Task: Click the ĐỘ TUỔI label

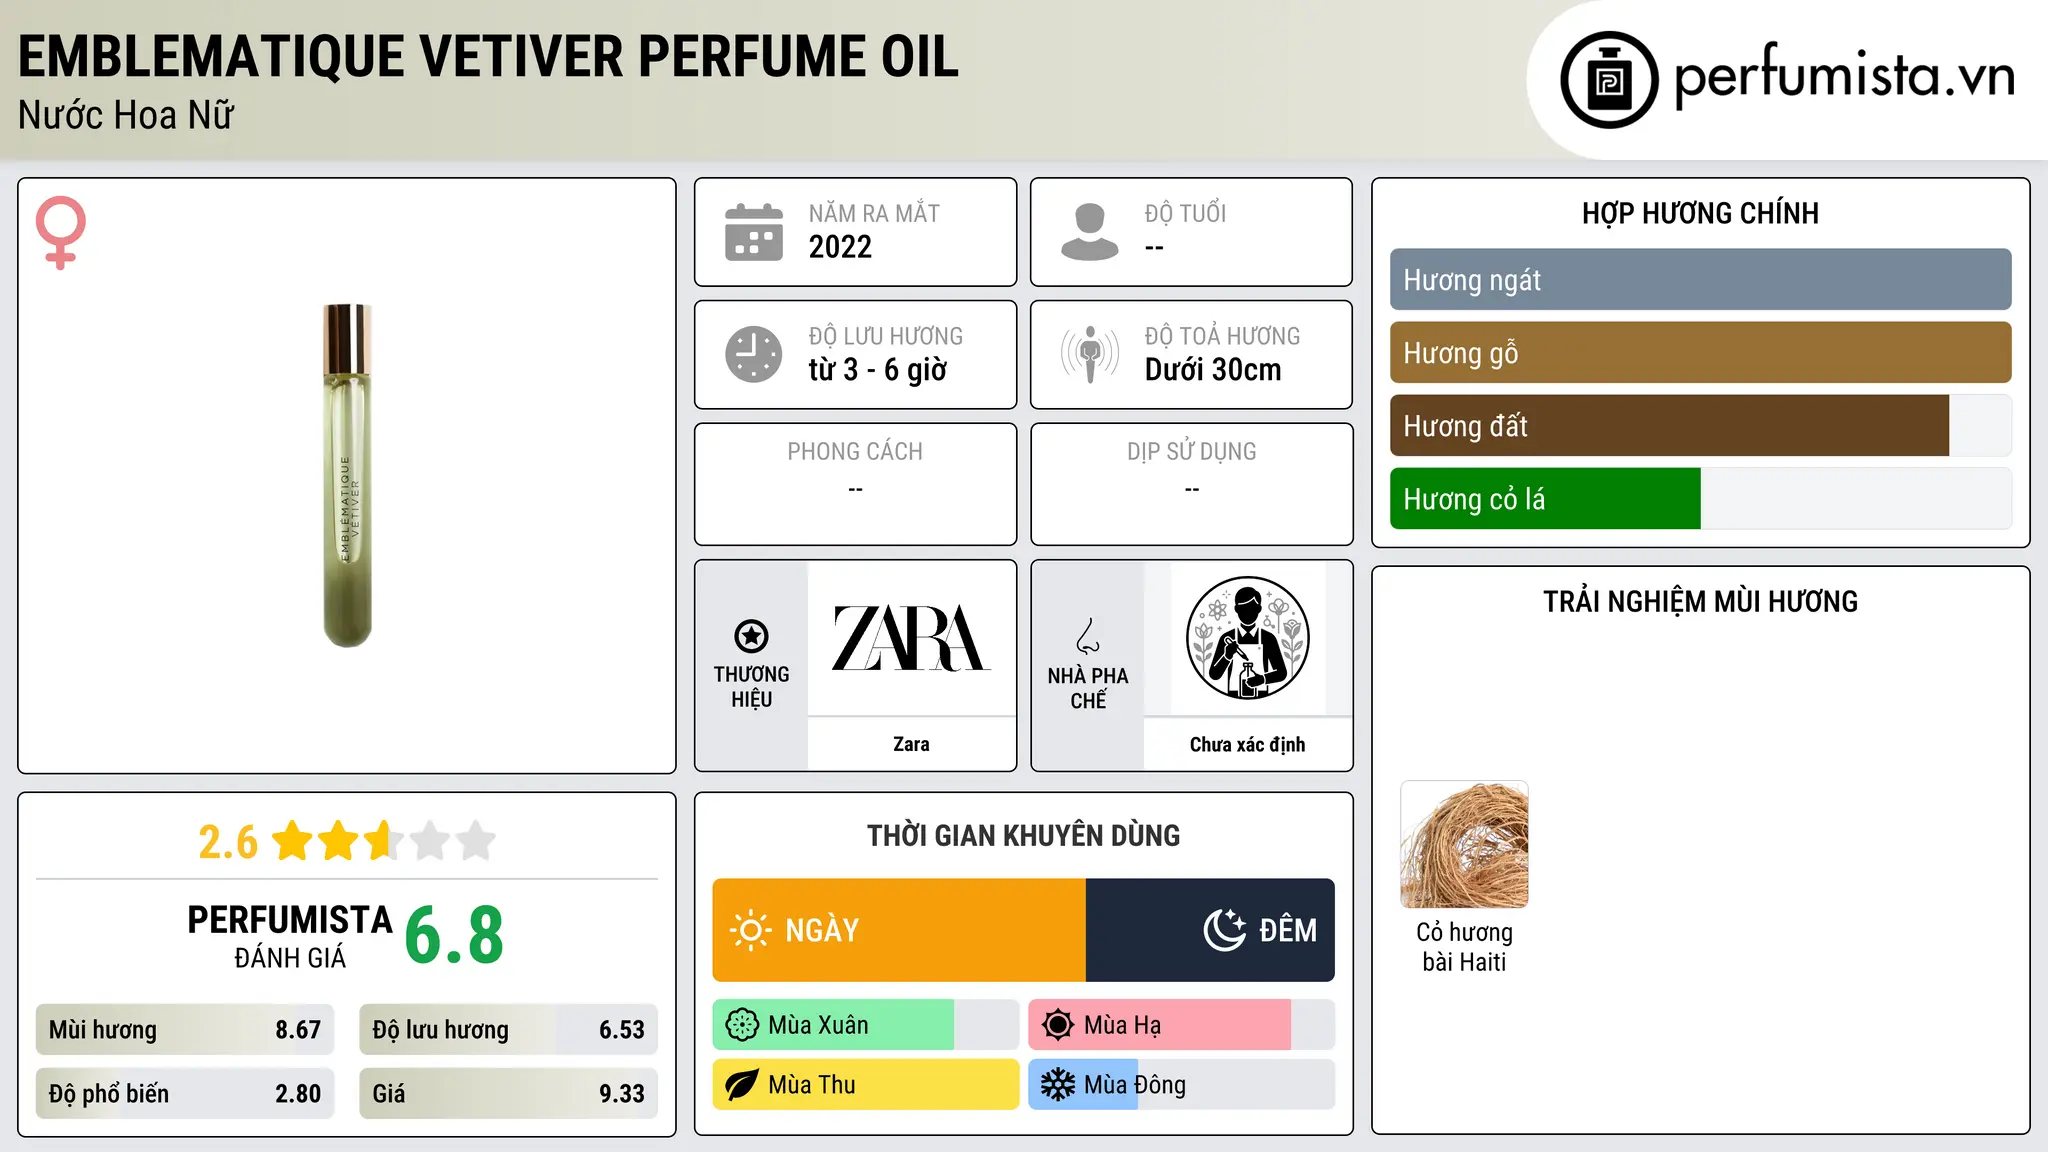Action: pyautogui.click(x=1185, y=213)
